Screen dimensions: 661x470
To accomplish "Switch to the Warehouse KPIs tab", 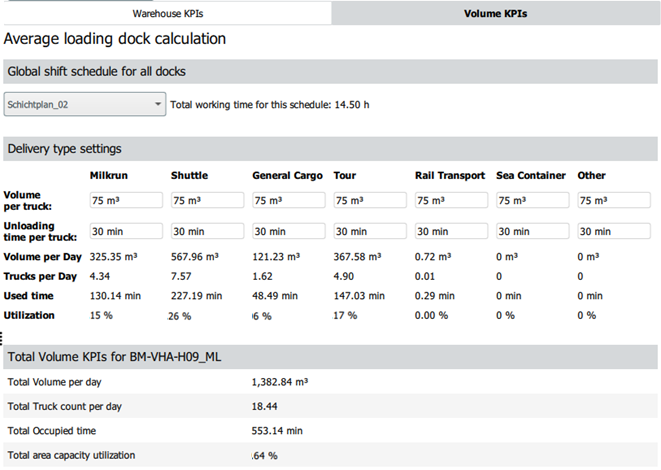I will click(x=167, y=13).
